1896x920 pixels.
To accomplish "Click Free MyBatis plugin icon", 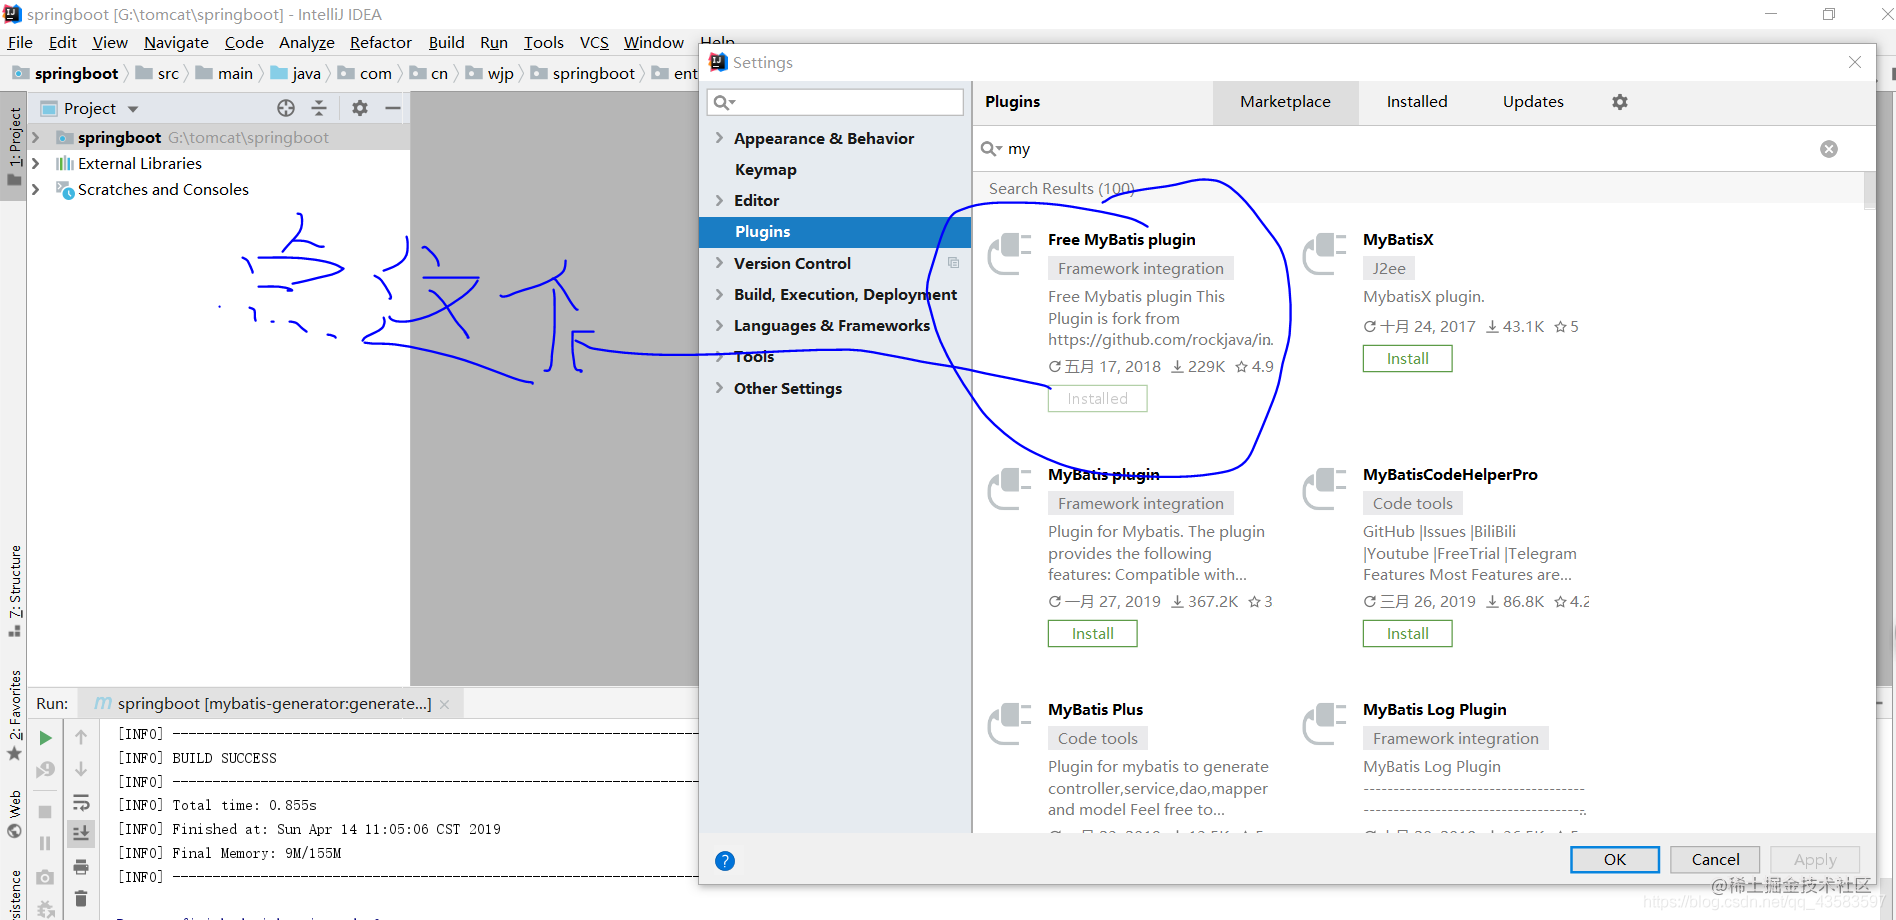I will tap(1010, 252).
